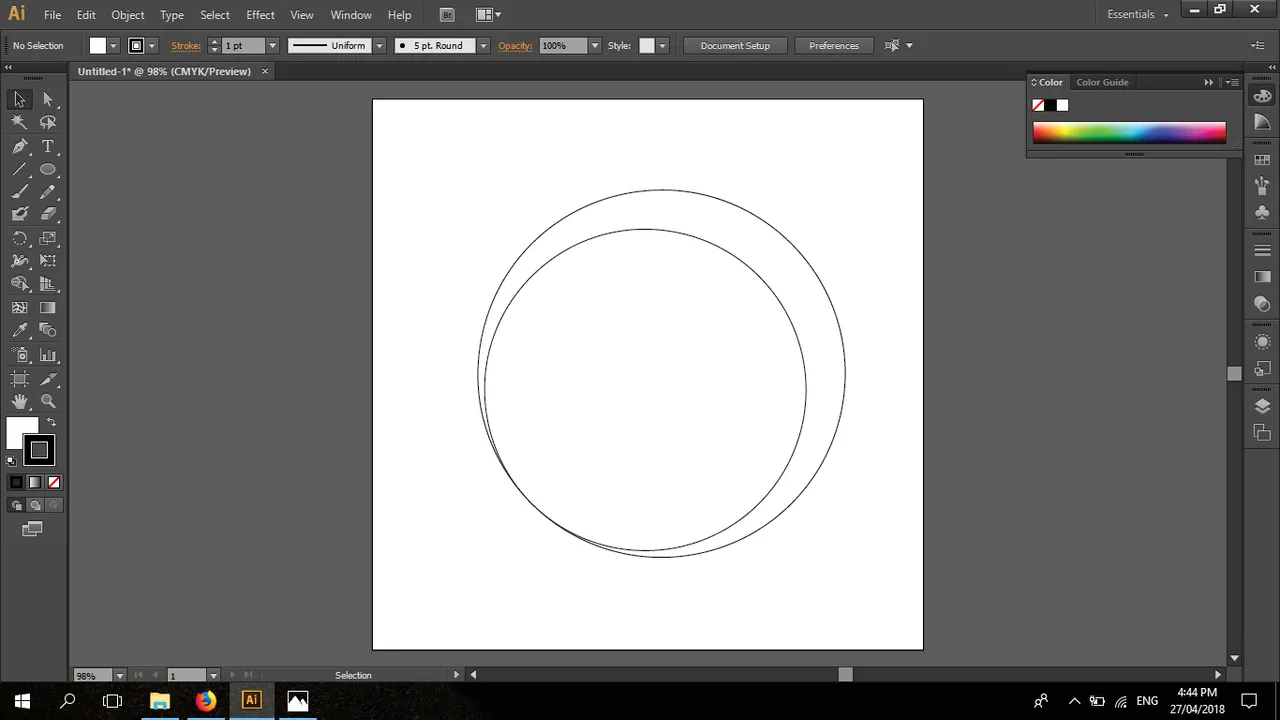The image size is (1280, 720).
Task: Open stroke color dropdown in control bar
Action: pos(152,46)
